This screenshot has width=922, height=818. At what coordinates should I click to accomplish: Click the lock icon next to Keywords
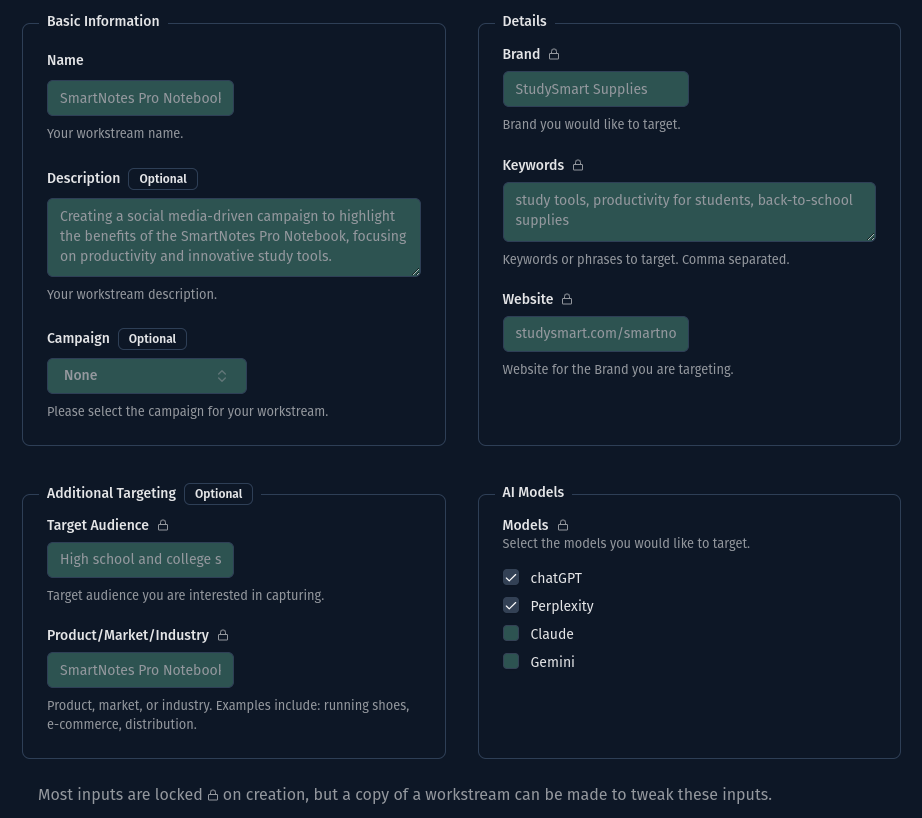coord(578,165)
